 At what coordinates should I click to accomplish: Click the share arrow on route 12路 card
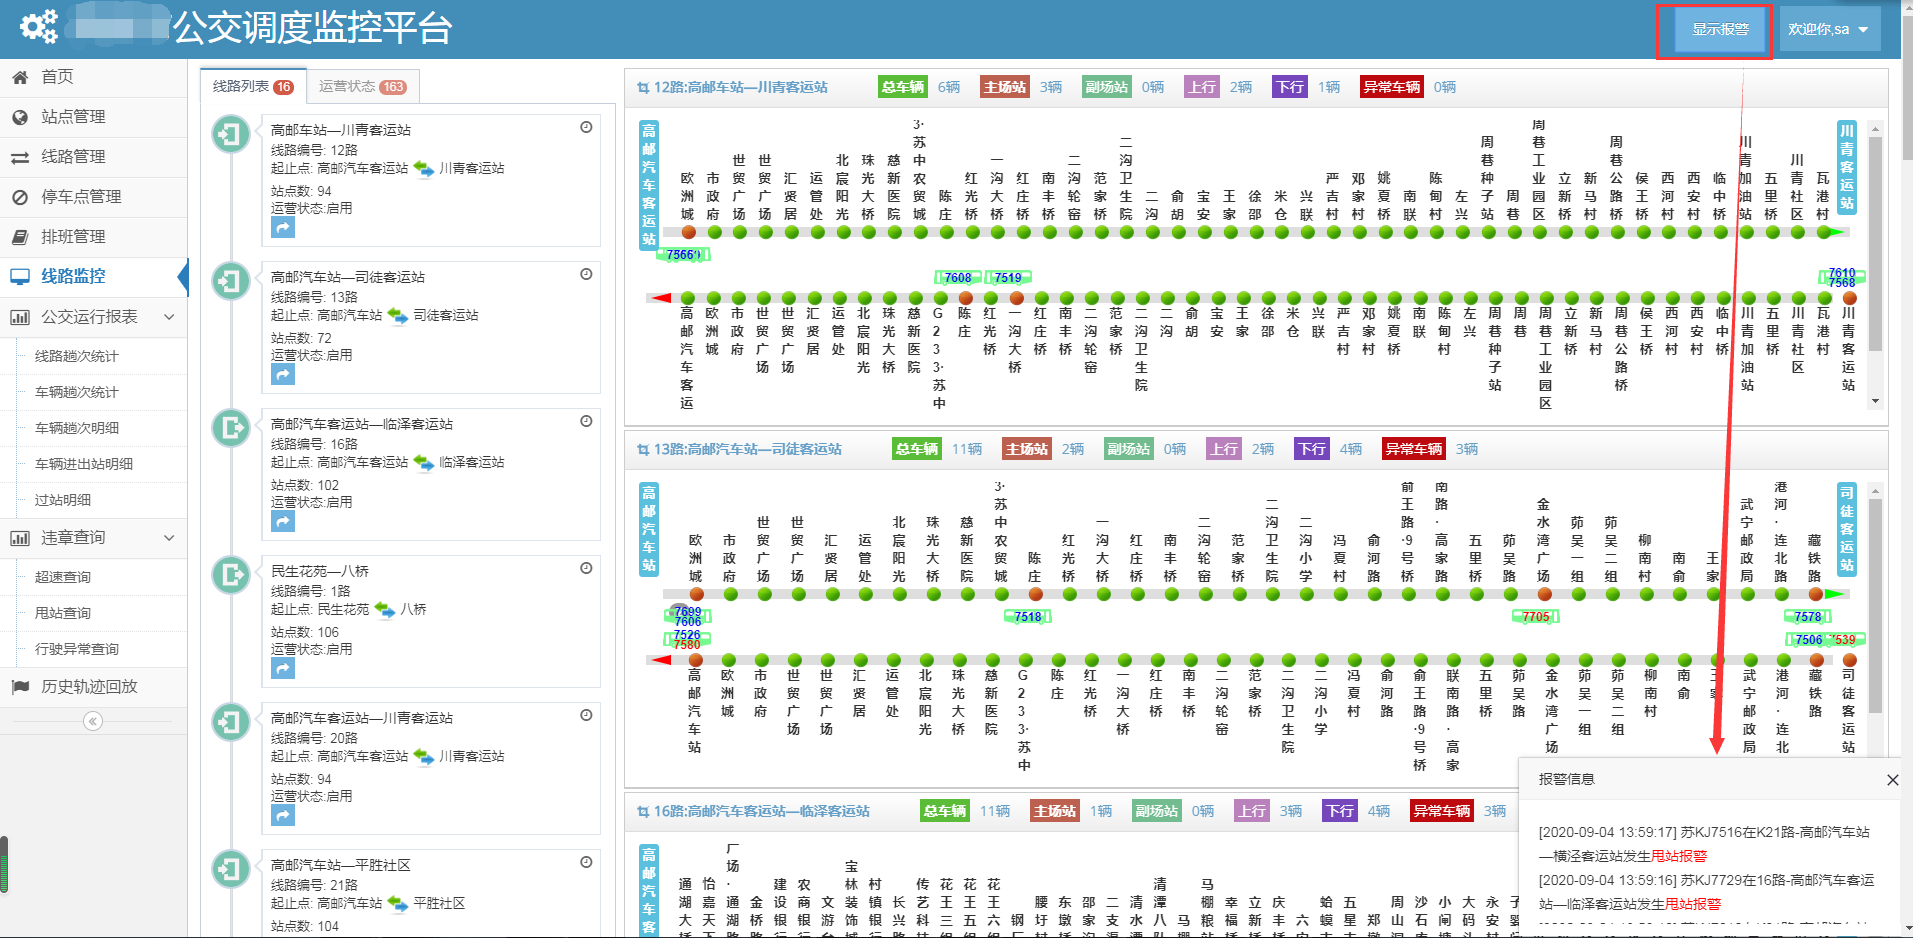(x=283, y=228)
